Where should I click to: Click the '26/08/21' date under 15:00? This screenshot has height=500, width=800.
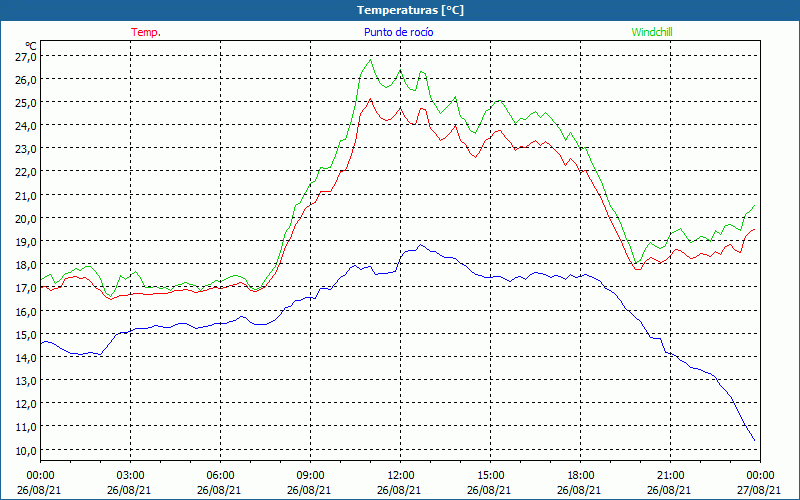pos(489,490)
